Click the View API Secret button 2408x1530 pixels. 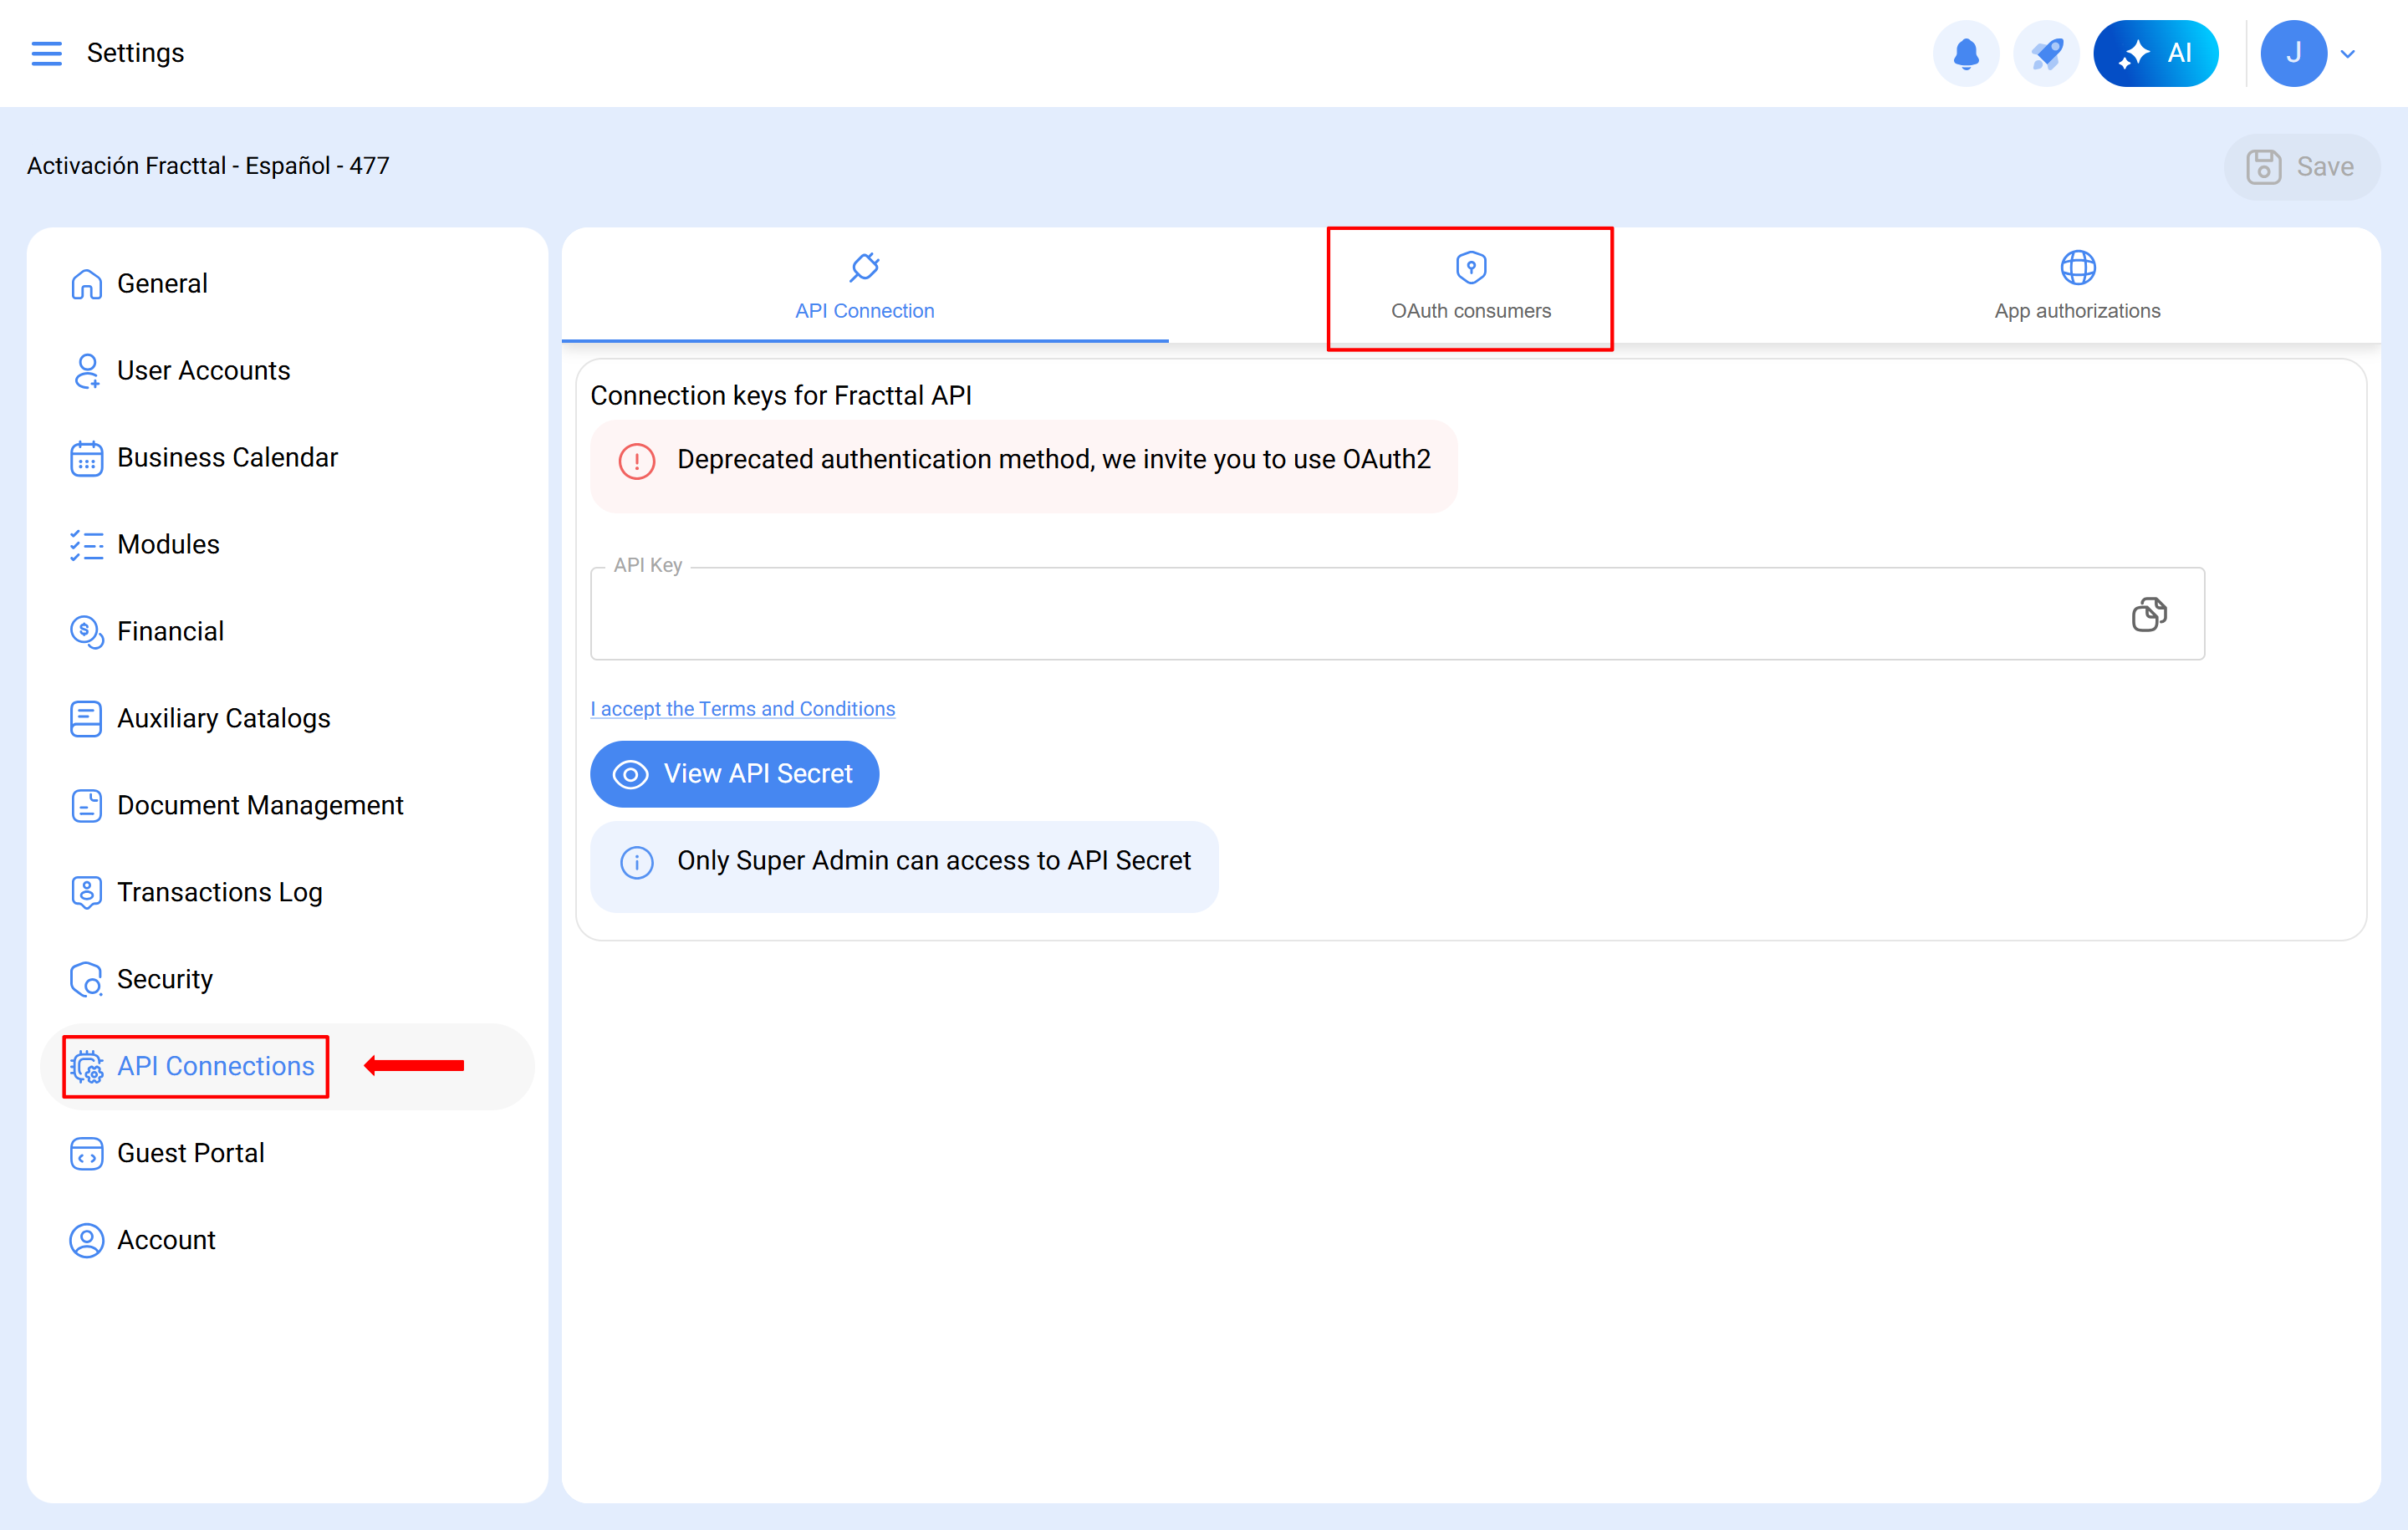click(x=734, y=774)
